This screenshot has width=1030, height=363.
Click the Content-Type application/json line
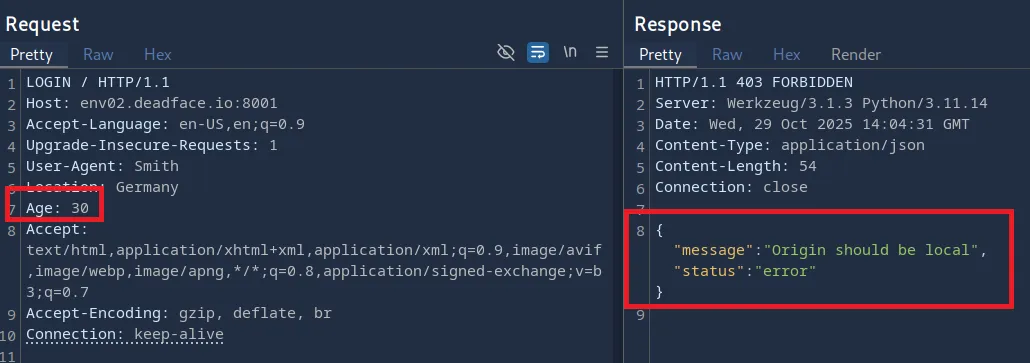(790, 145)
